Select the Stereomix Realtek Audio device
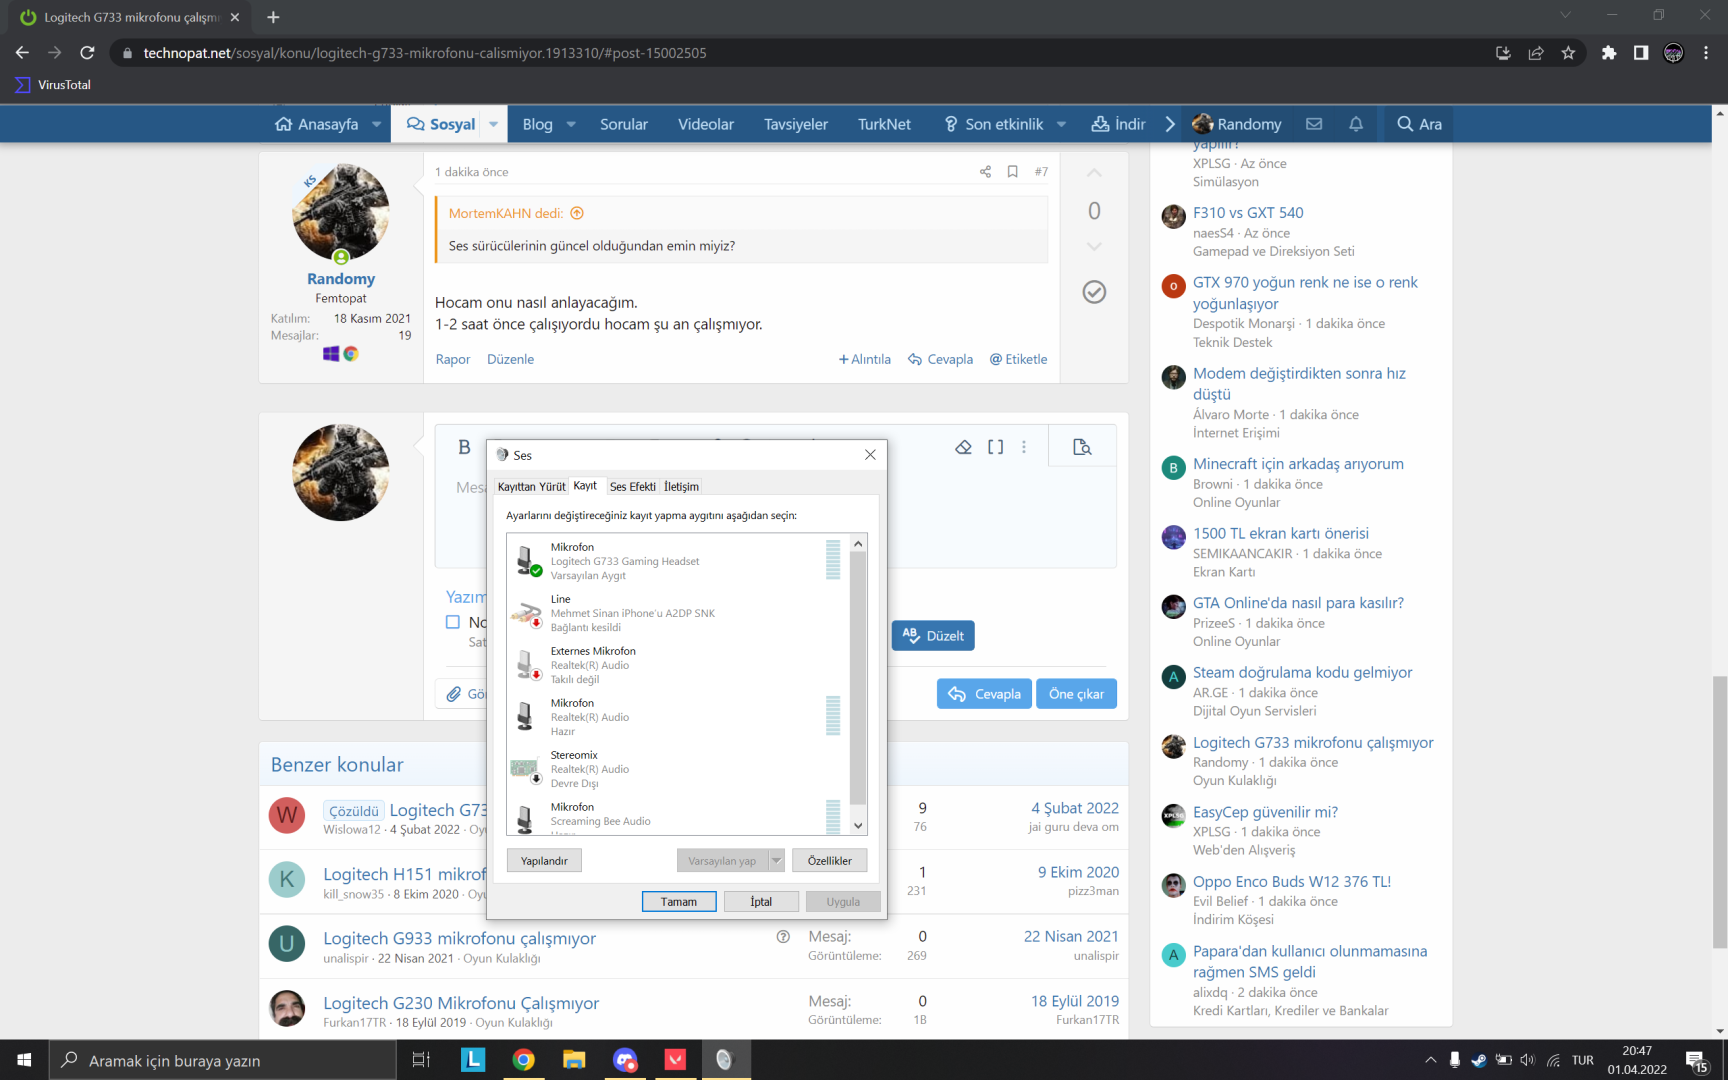 (678, 768)
